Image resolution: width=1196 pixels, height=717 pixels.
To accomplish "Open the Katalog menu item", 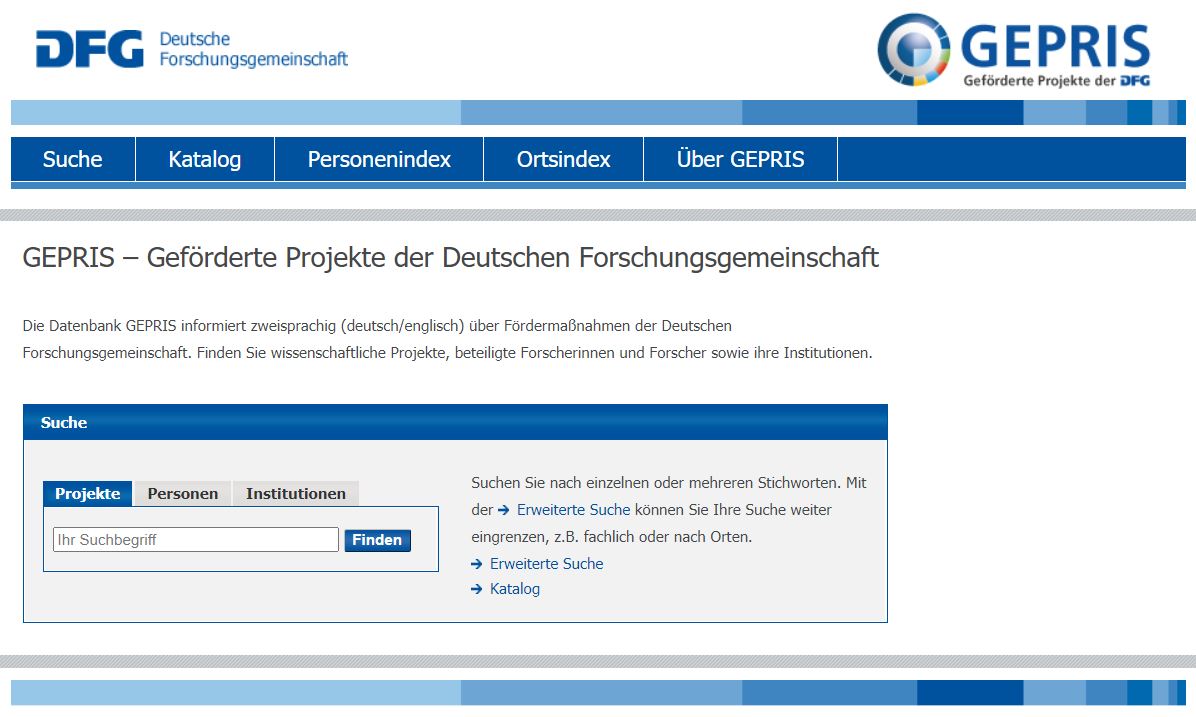I will pyautogui.click(x=204, y=159).
